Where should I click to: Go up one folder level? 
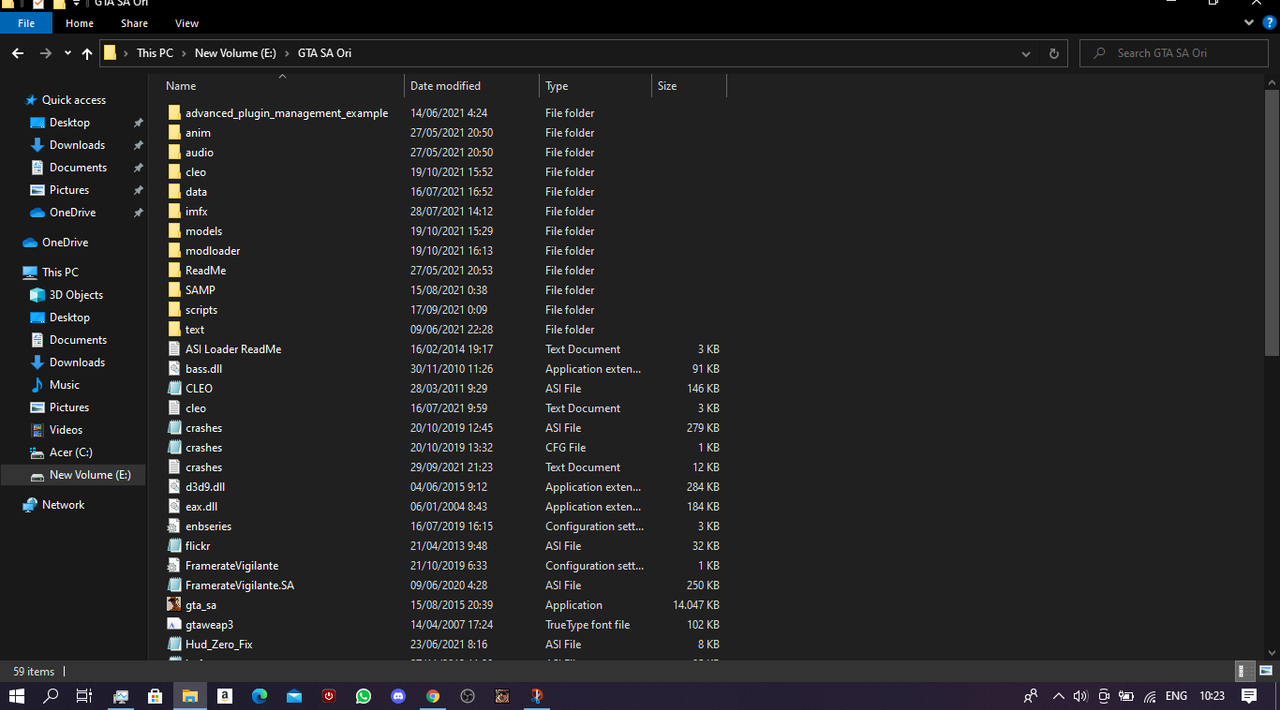coord(87,53)
